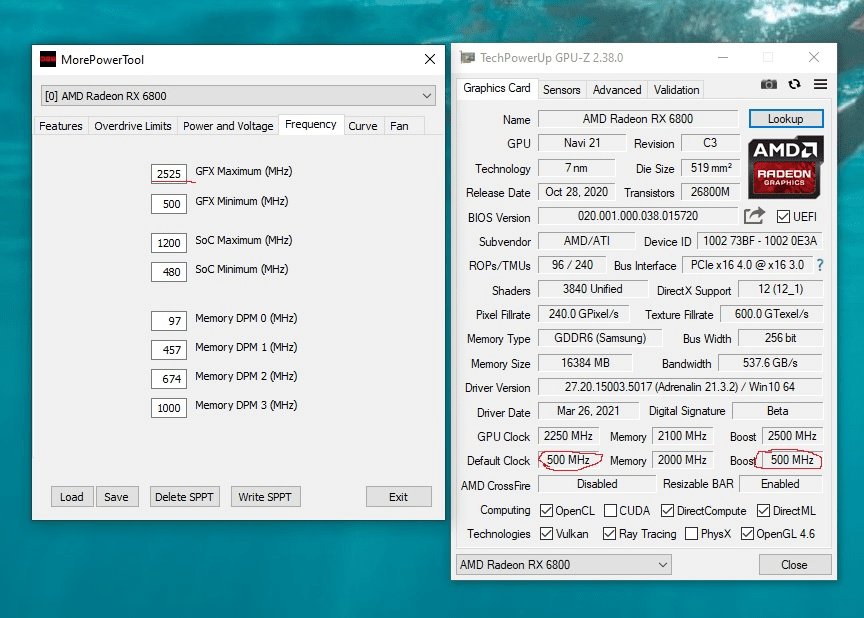
Task: Click the Save button in MorePowerTool
Action: click(x=116, y=497)
